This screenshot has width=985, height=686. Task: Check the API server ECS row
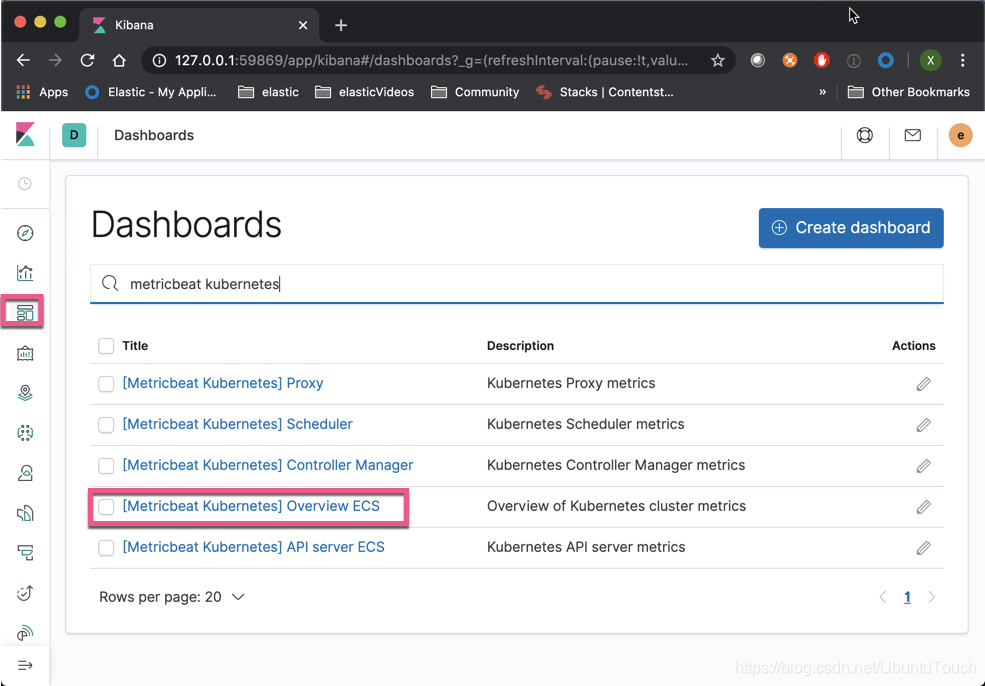(106, 547)
